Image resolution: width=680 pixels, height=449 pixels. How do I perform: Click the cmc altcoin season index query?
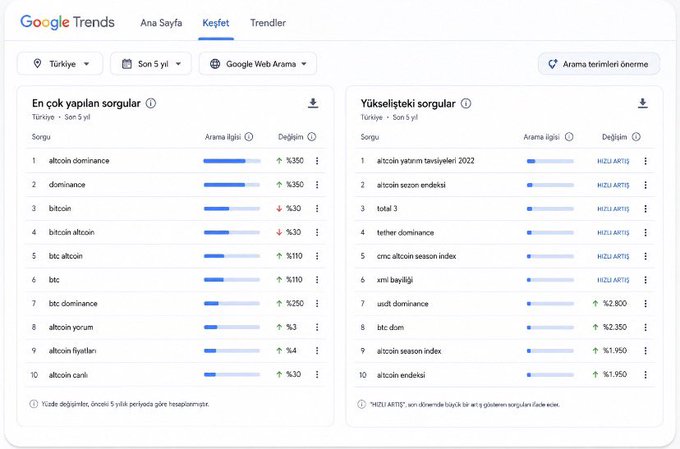pos(416,256)
